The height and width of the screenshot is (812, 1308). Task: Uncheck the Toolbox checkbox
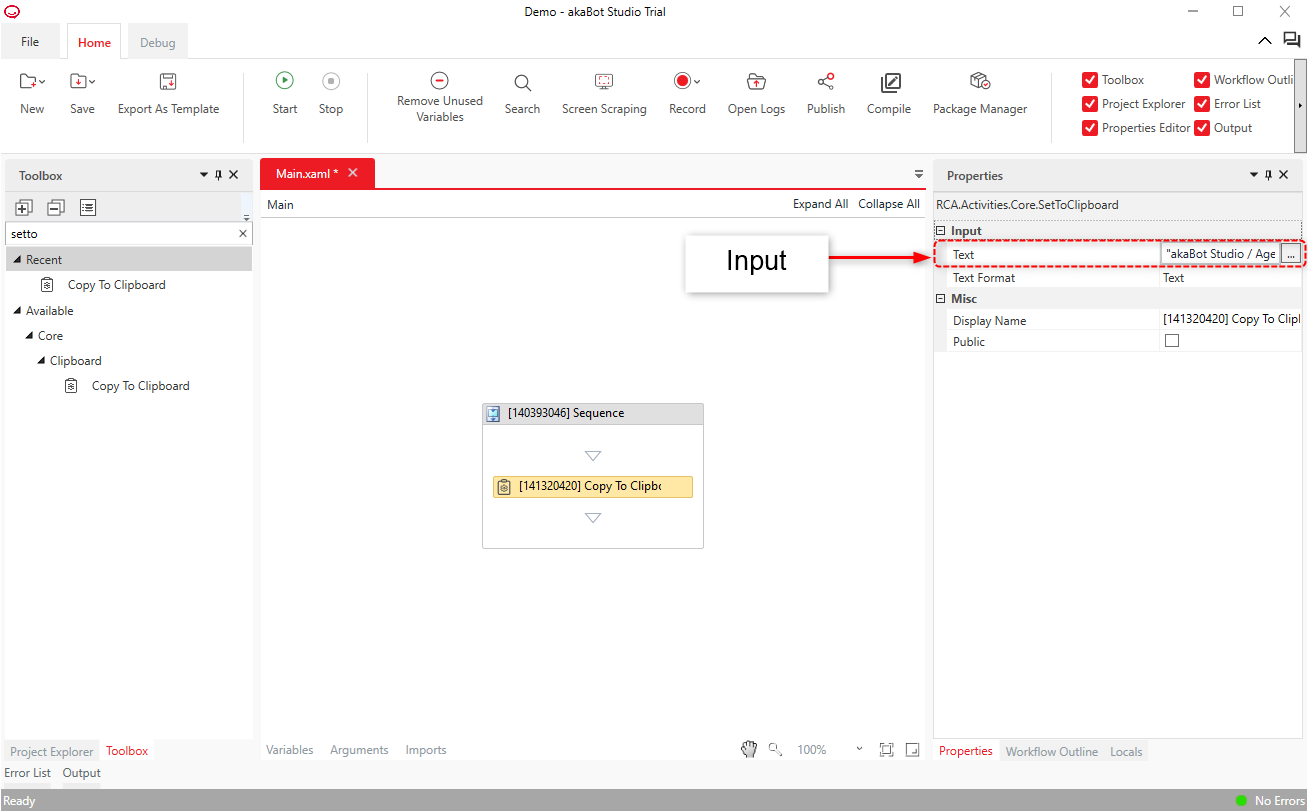pyautogui.click(x=1090, y=80)
